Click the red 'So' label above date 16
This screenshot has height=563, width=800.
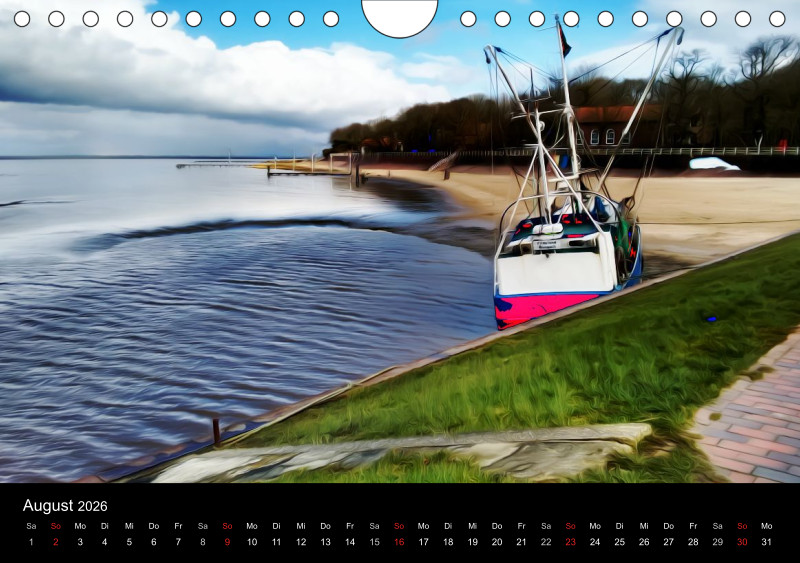tap(399, 526)
